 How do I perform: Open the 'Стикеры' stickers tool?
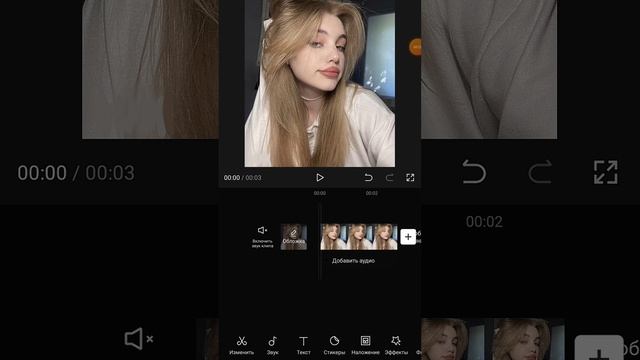pos(334,345)
